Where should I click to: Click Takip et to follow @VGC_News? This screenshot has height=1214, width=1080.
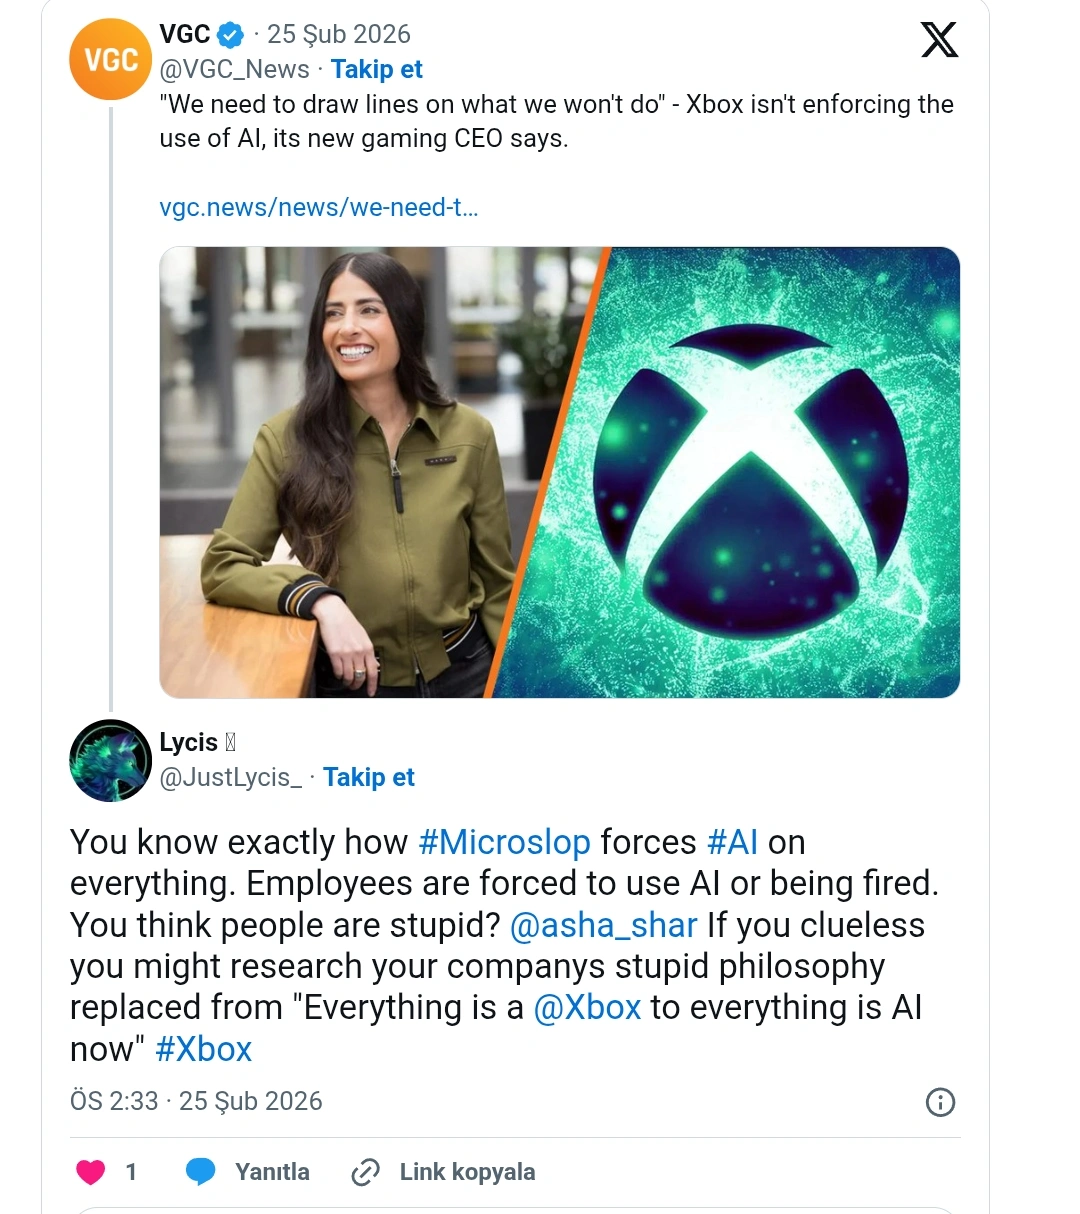point(376,69)
